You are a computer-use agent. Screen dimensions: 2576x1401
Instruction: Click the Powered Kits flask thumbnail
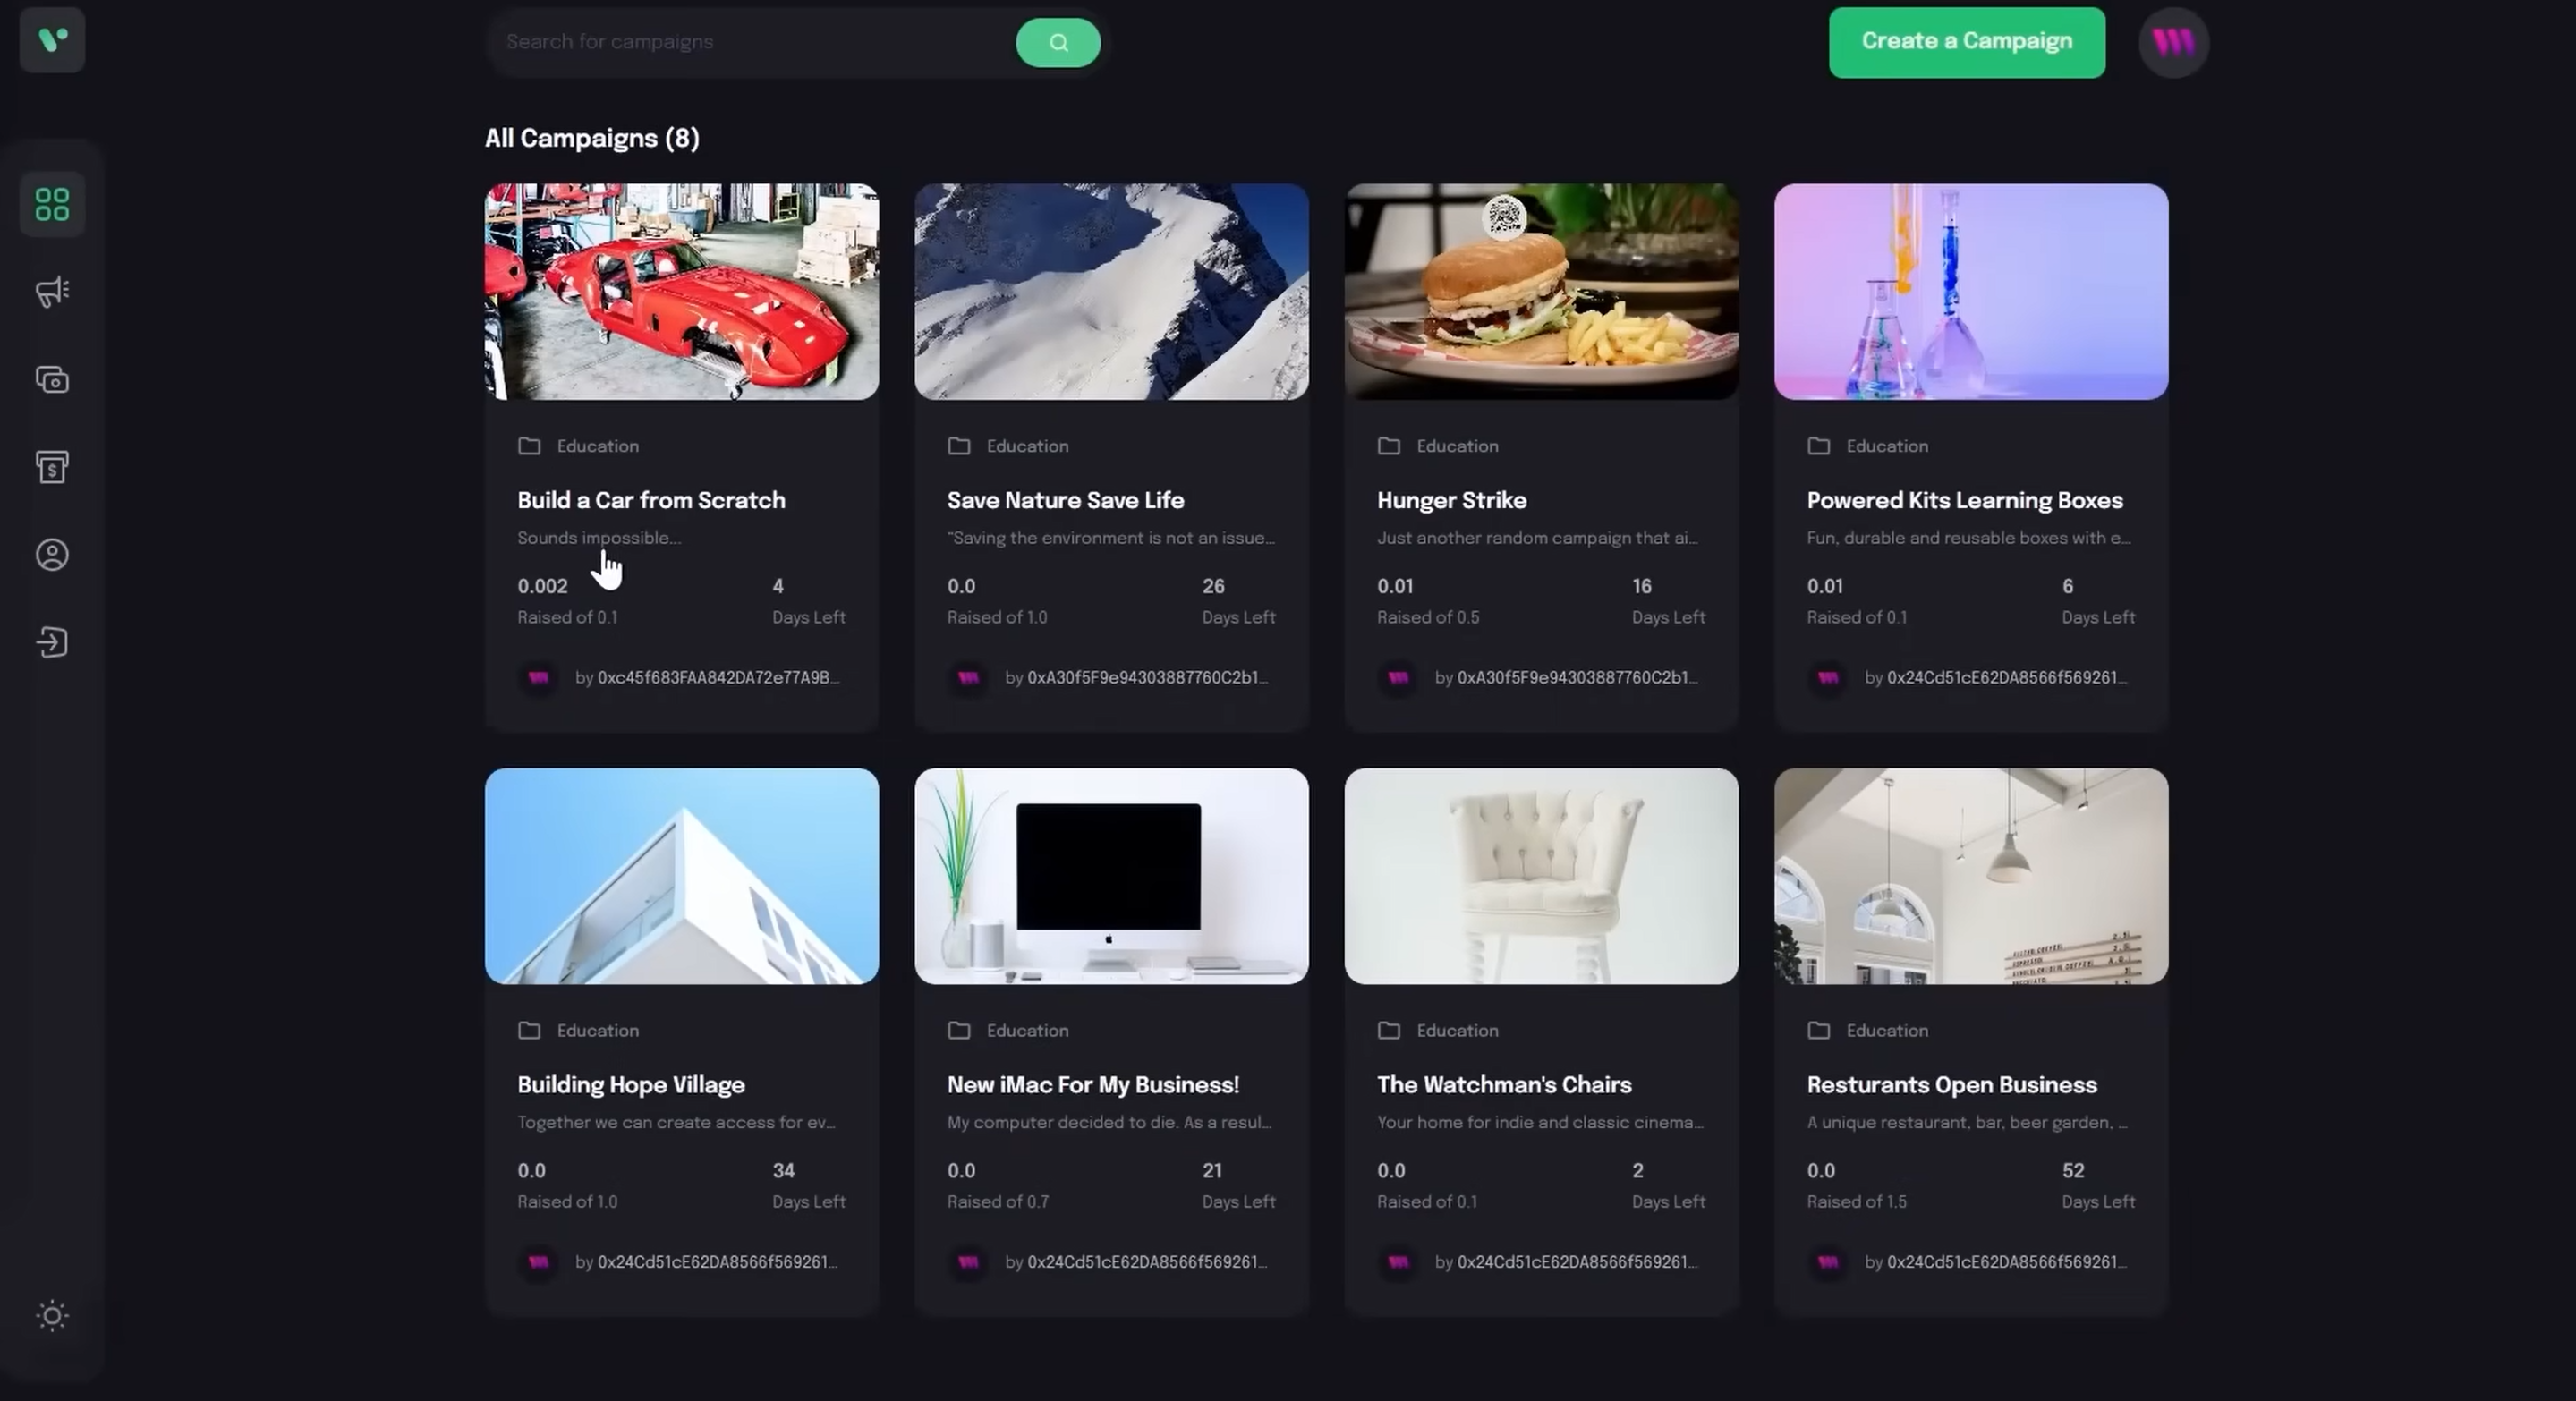point(1970,291)
